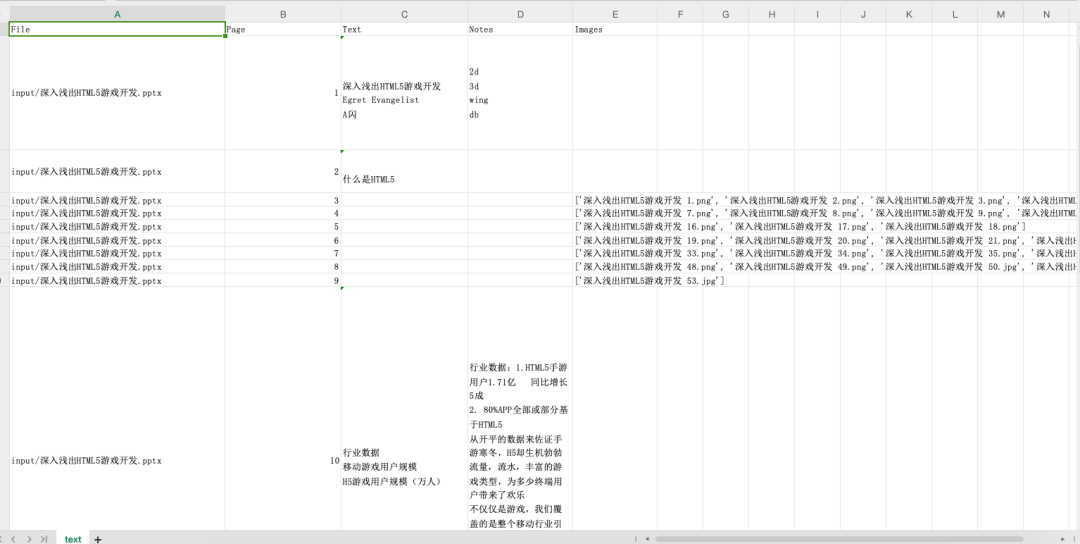The width and height of the screenshot is (1080, 544).
Task: Jump to last sheet tab arrow
Action: (x=44, y=539)
